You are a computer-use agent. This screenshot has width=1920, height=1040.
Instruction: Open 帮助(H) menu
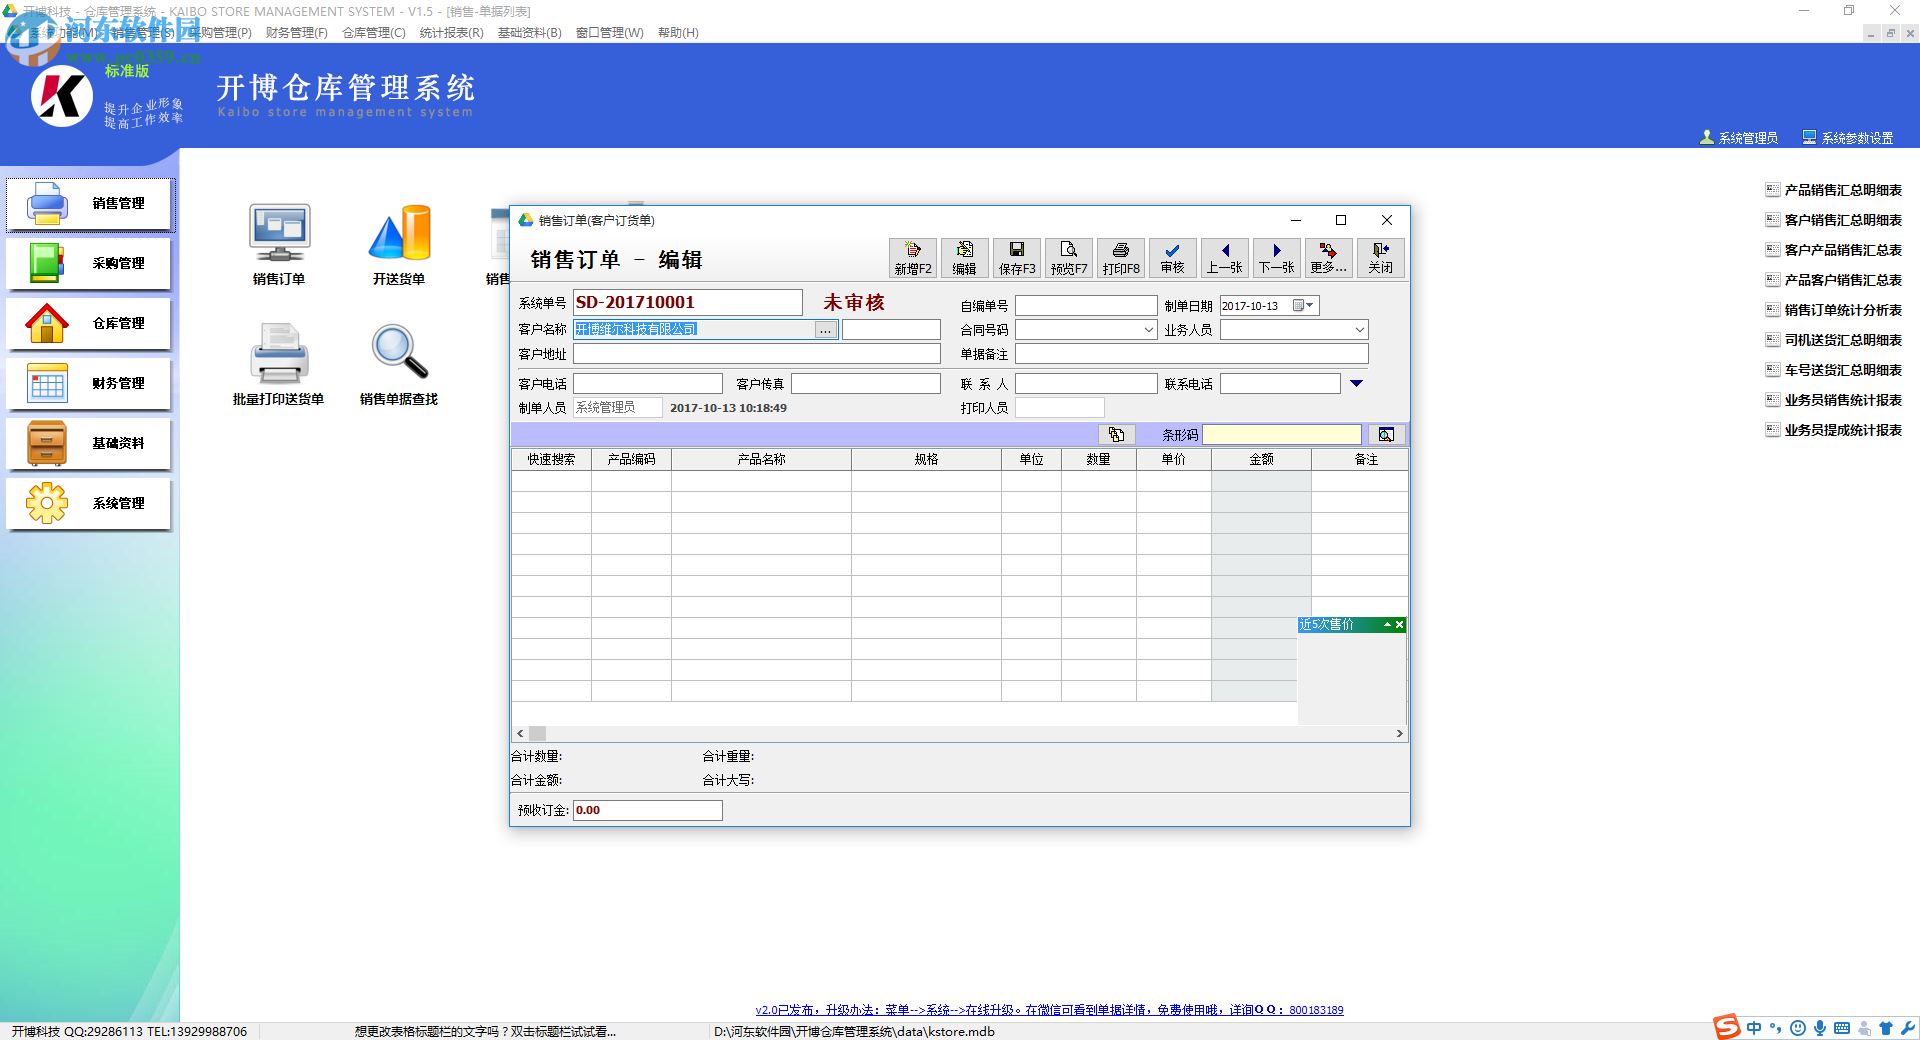pos(678,33)
